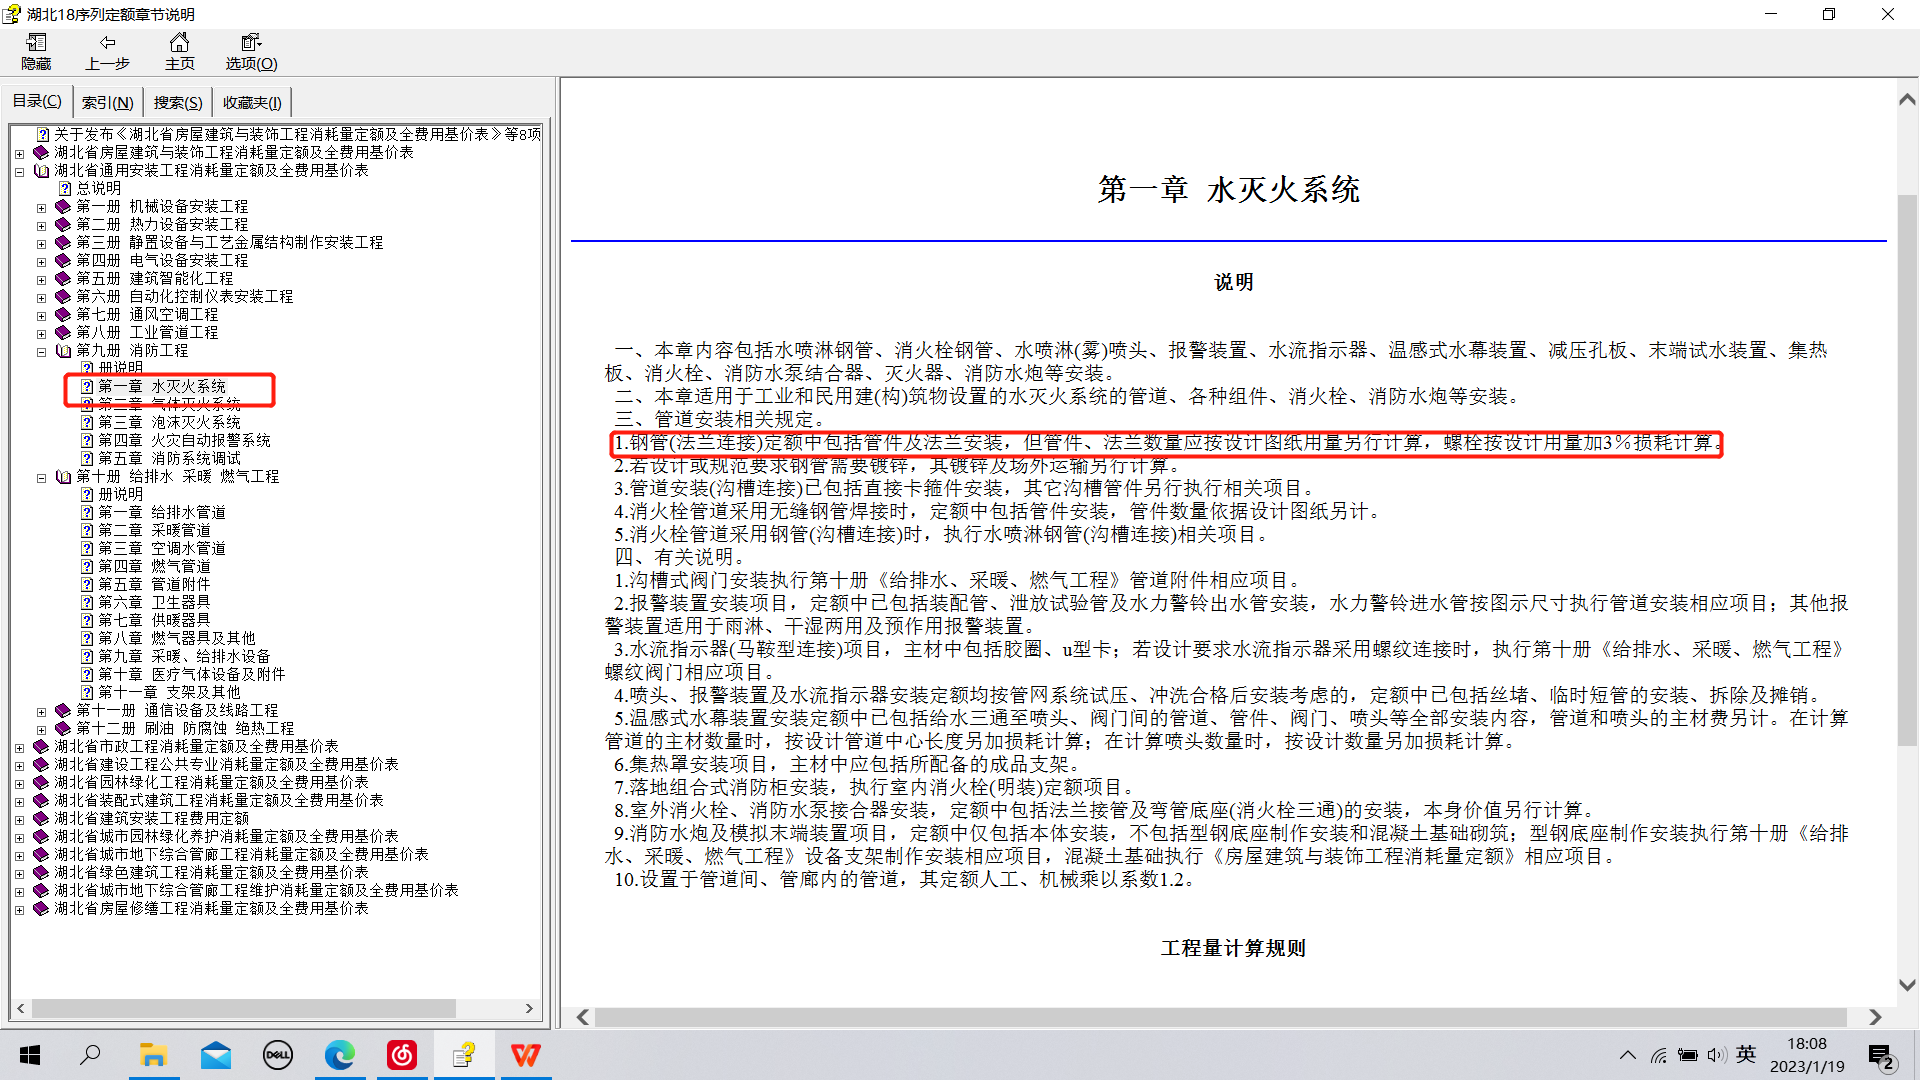This screenshot has width=1920, height=1080.
Task: Select book icon of 第五册 建筑智能化工程
Action: click(63, 278)
